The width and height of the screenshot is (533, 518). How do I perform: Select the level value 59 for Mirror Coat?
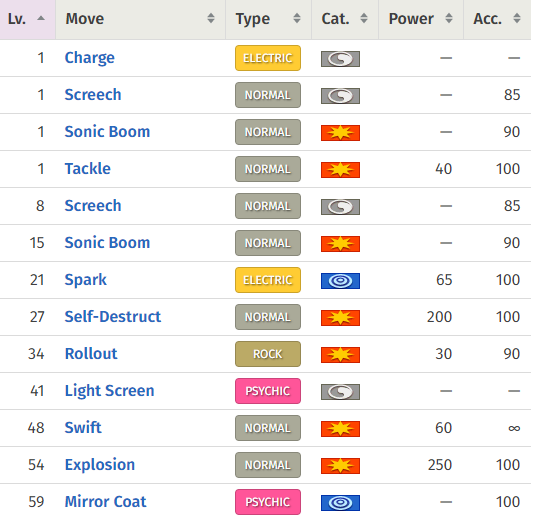36,502
